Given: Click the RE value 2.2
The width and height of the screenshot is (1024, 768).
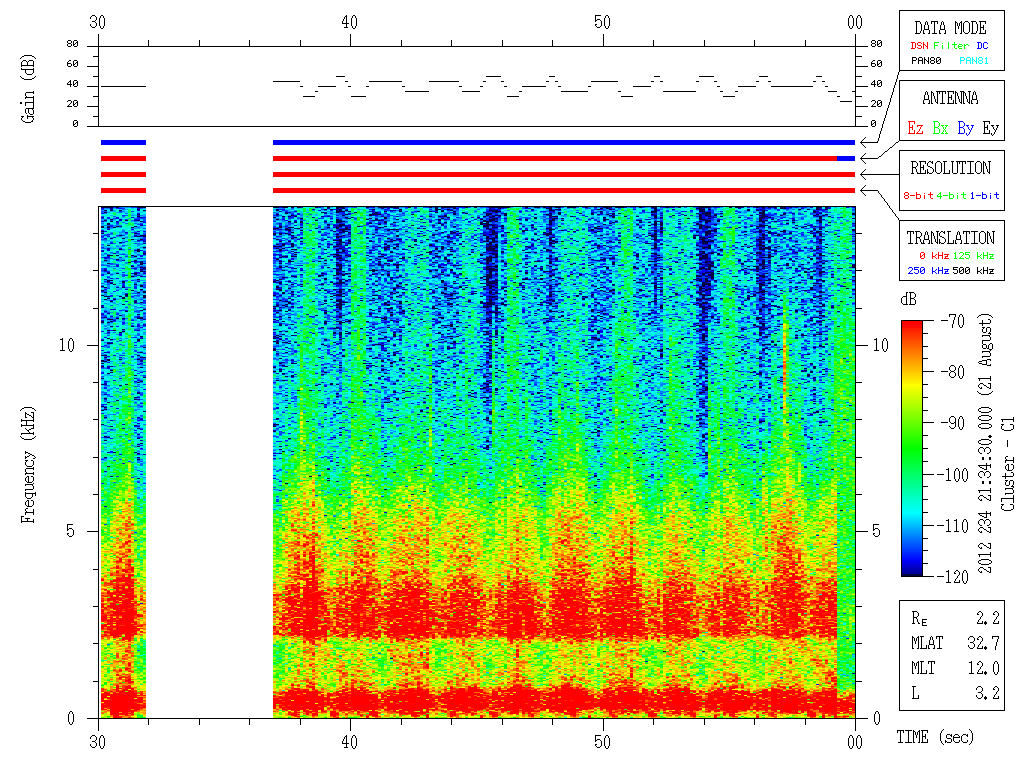Looking at the screenshot, I should [x=987, y=618].
